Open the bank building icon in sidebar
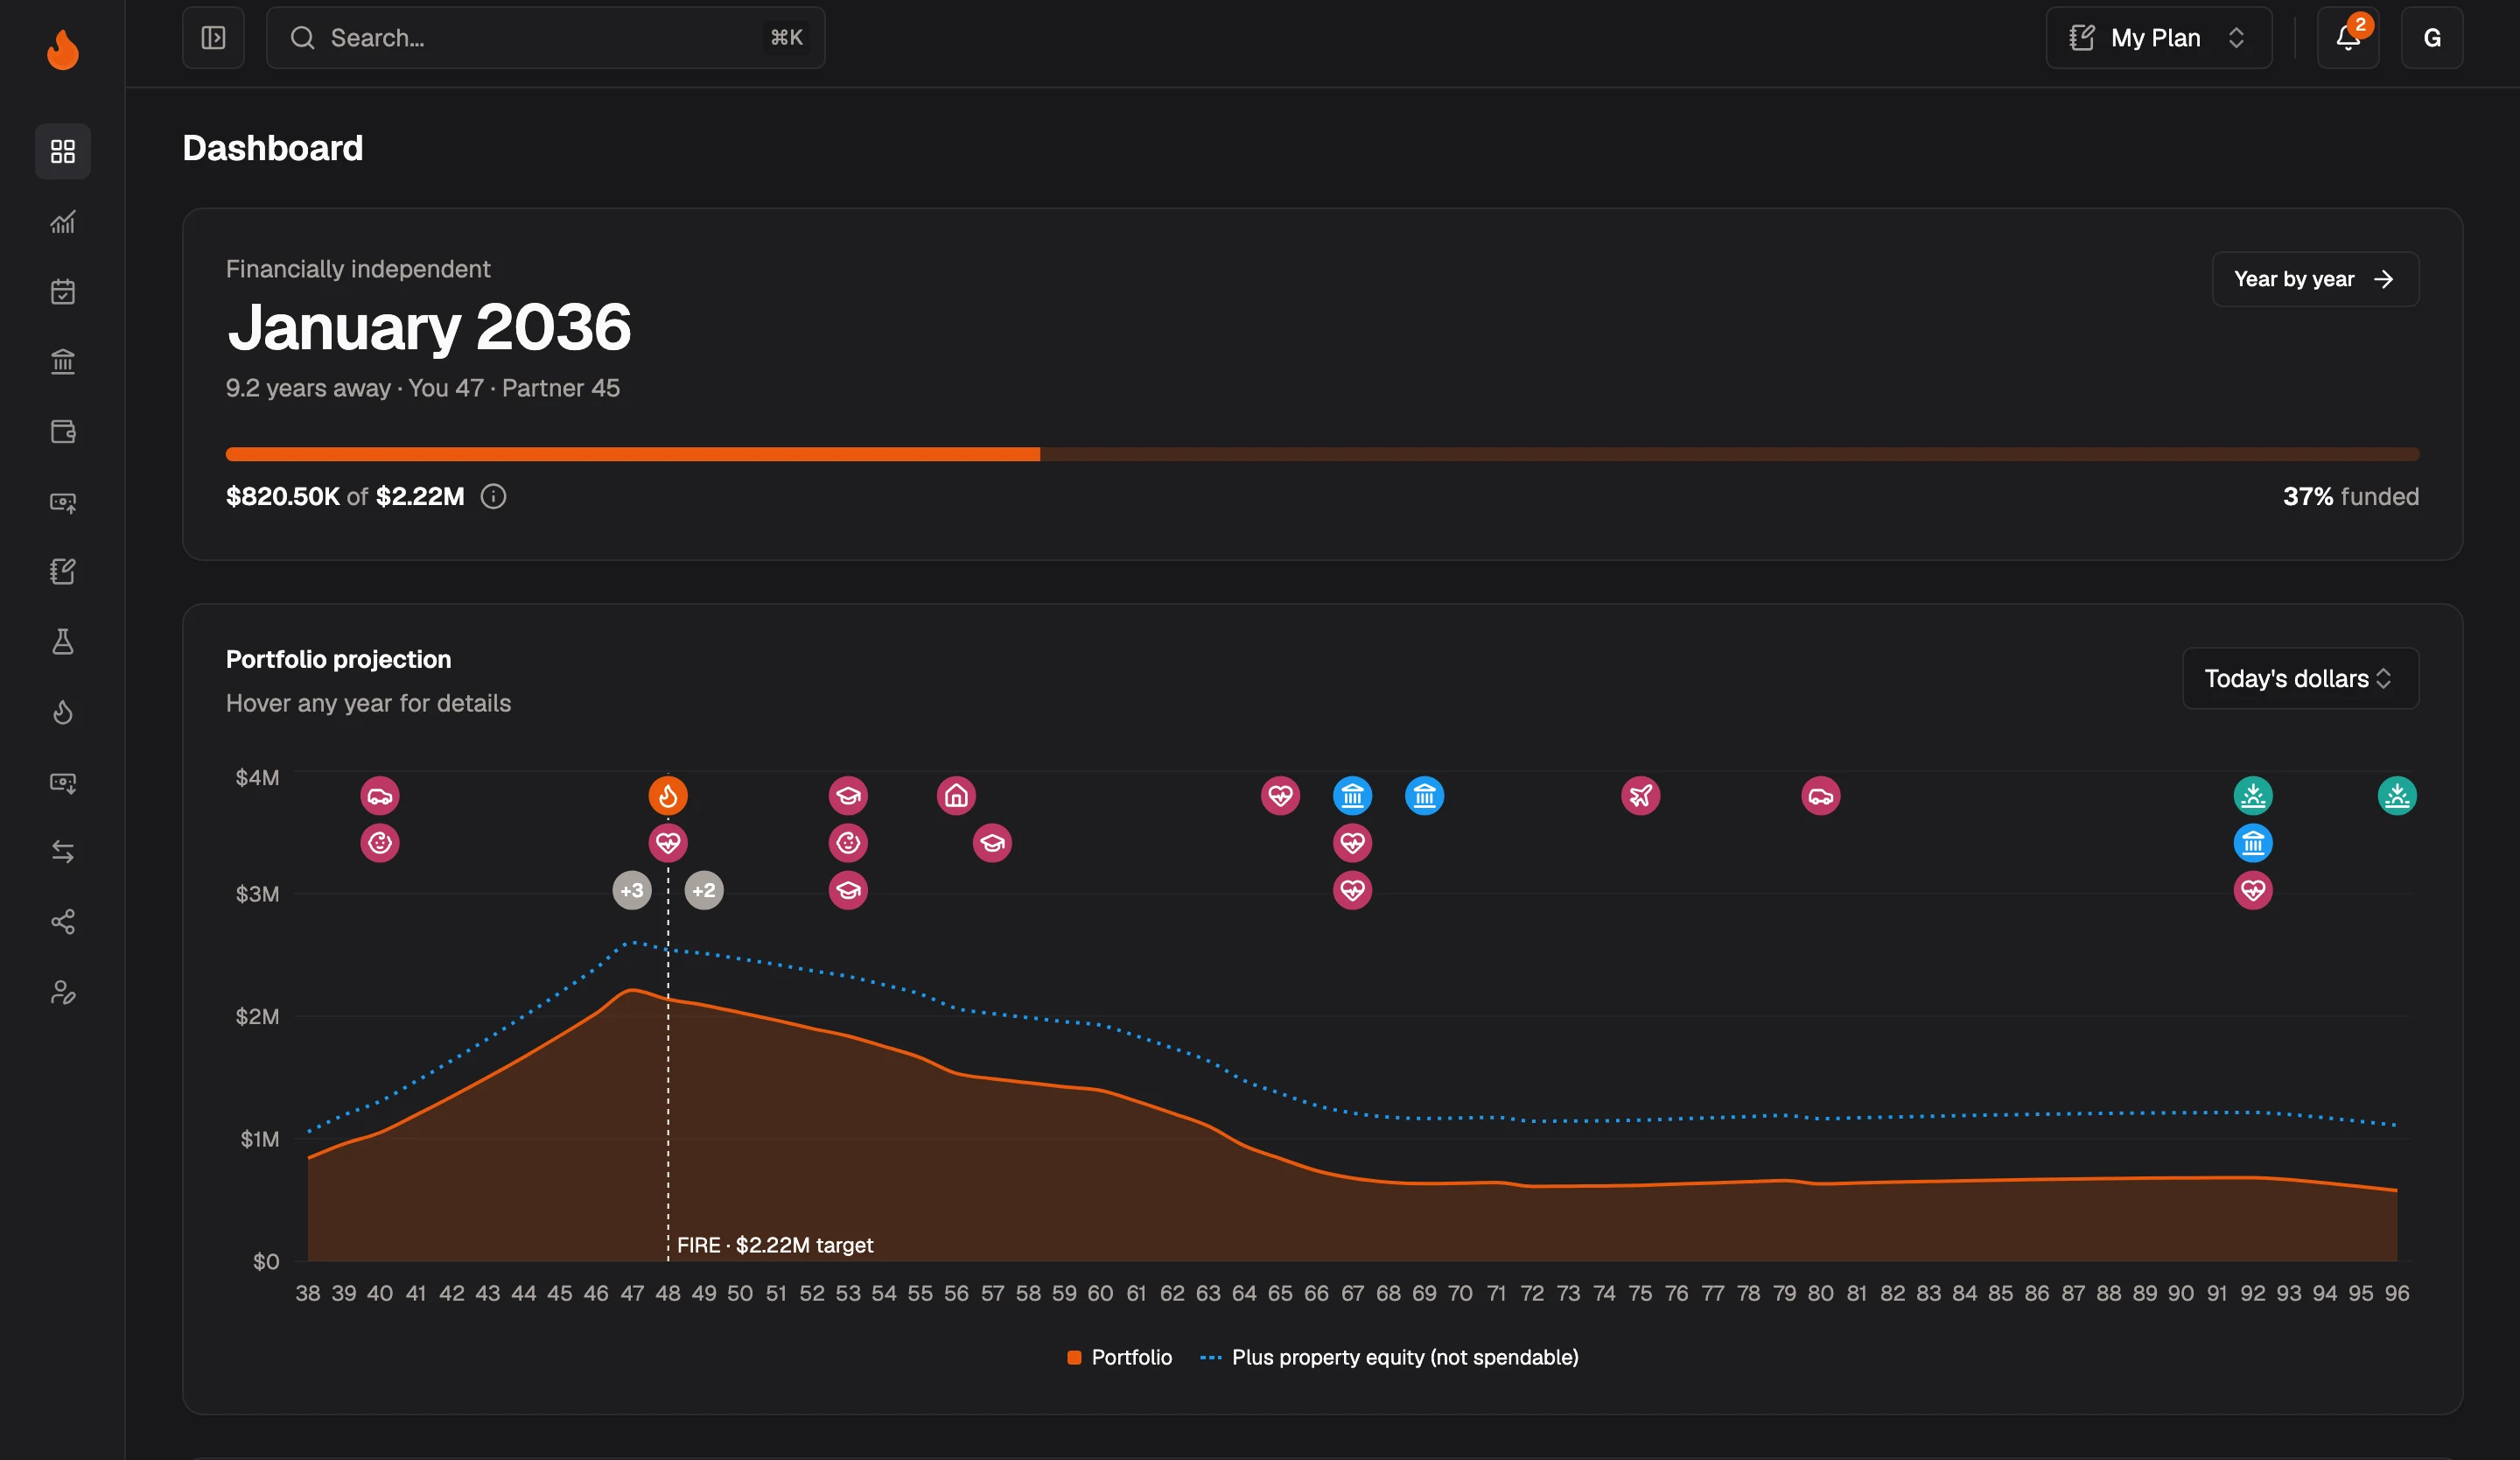 (62, 361)
